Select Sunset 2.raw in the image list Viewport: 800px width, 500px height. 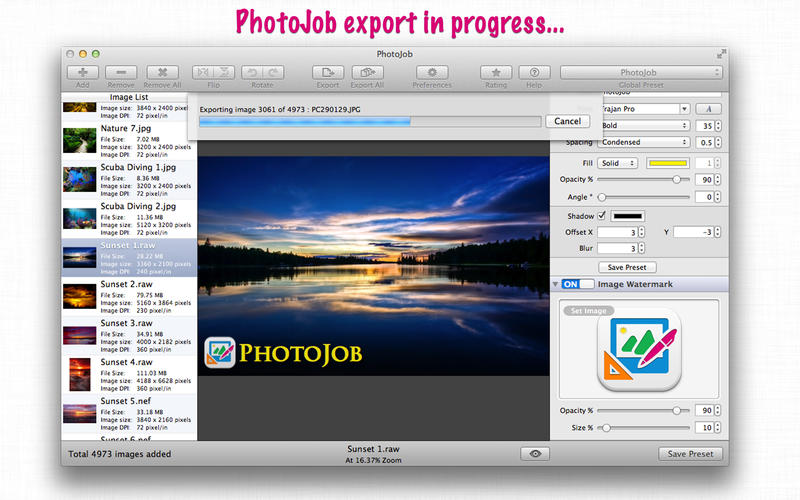tap(129, 296)
